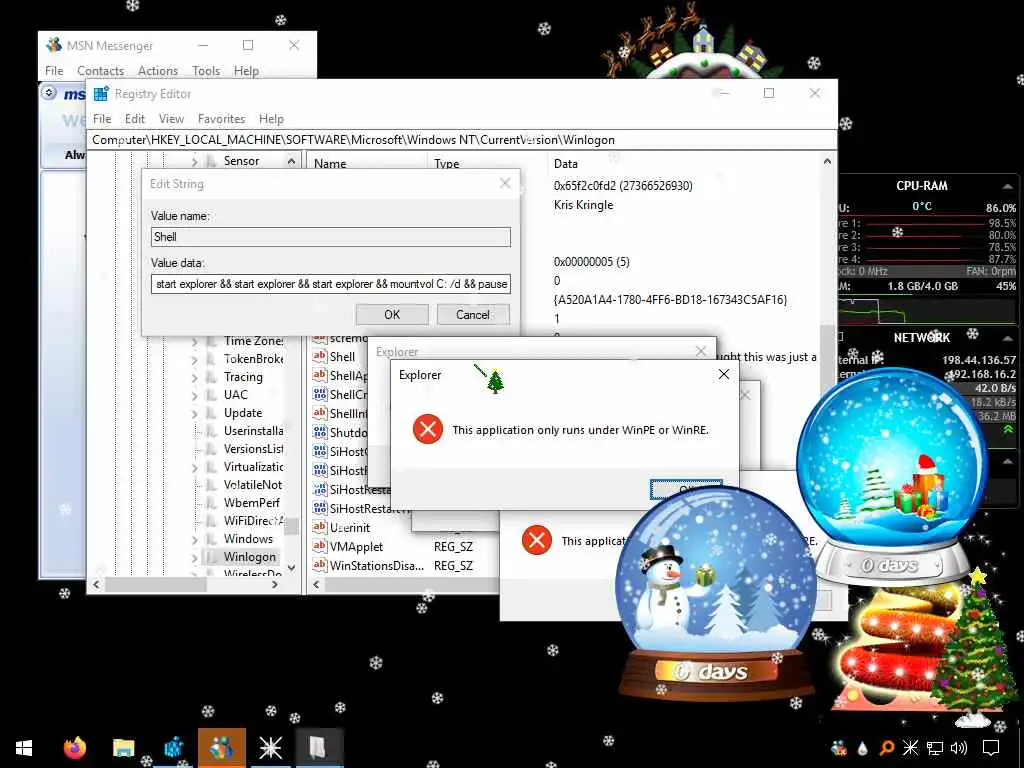The height and width of the screenshot is (768, 1024).
Task: Launch Firefox from the taskbar
Action: point(74,747)
